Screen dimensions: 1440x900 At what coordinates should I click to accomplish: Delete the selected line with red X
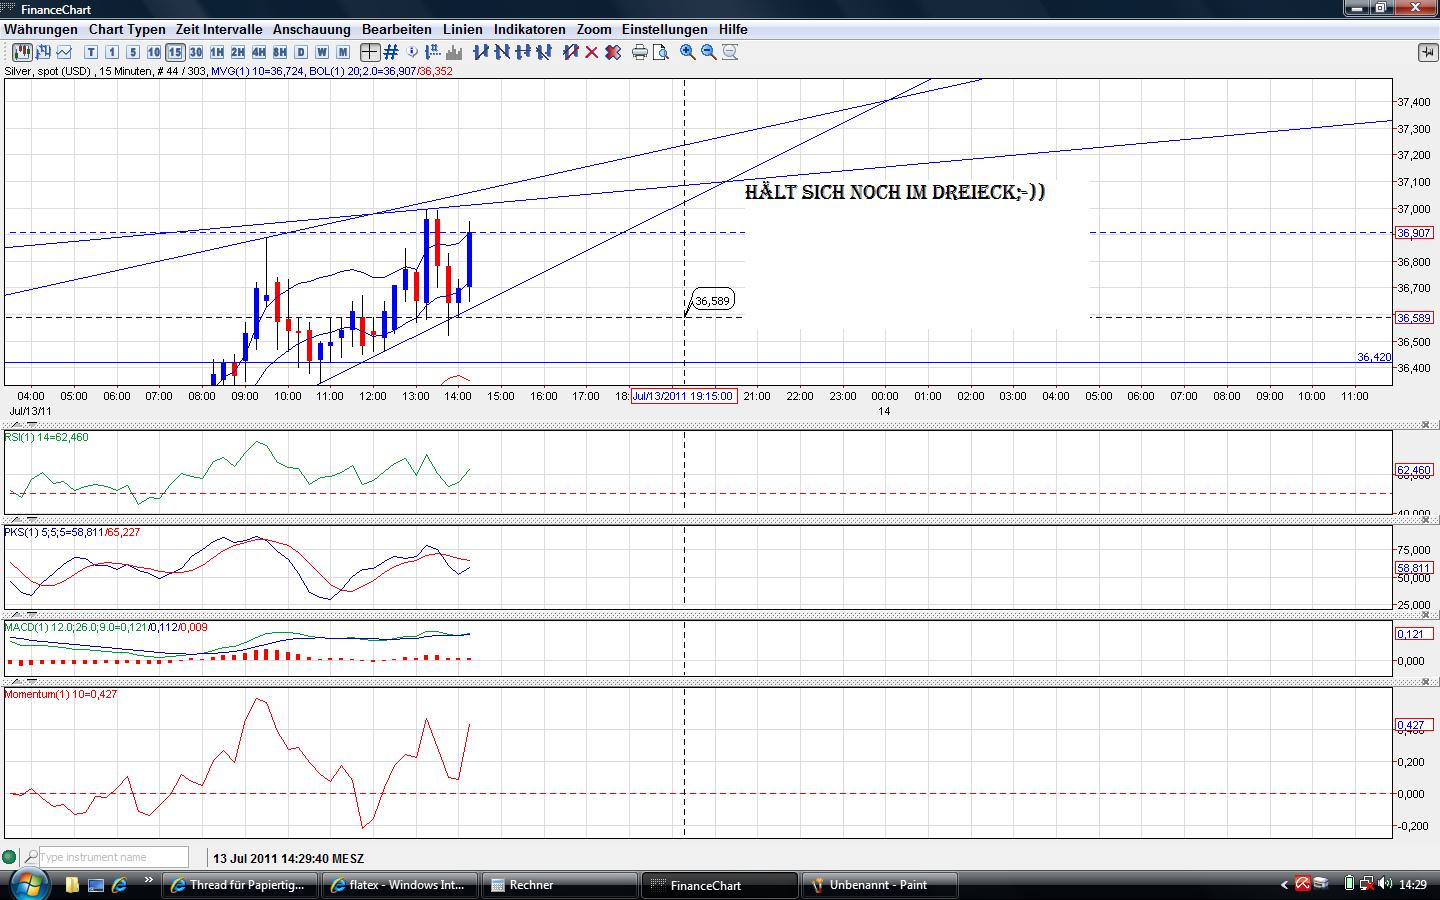(x=591, y=52)
